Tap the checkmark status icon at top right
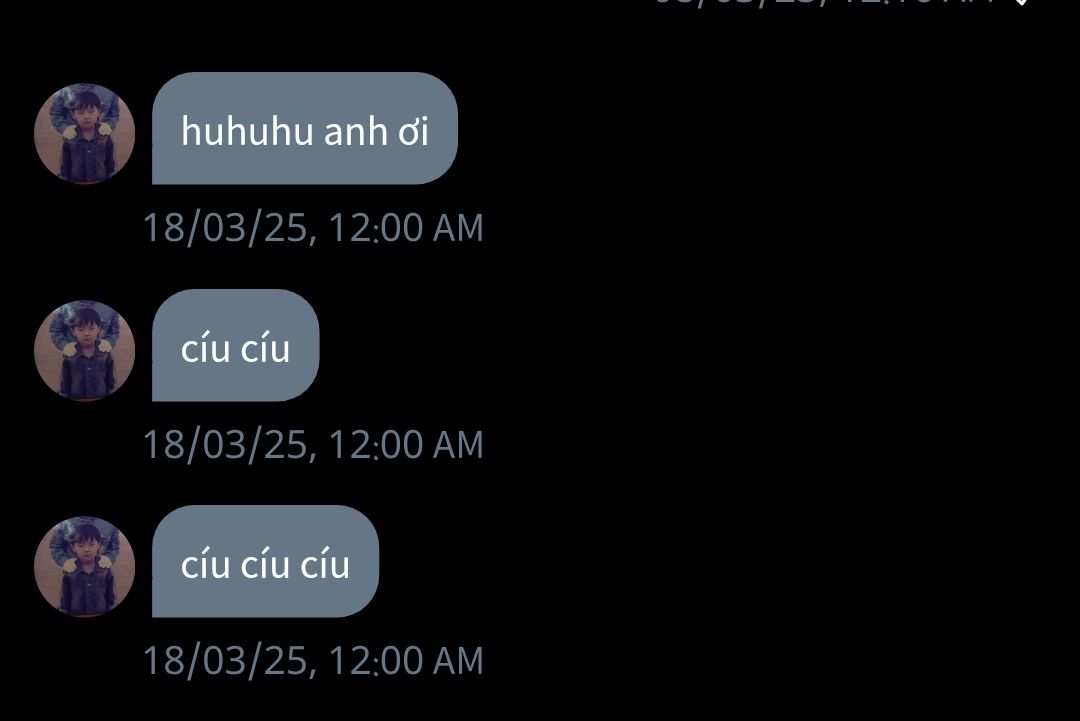The image size is (1080, 721). [x=1022, y=2]
